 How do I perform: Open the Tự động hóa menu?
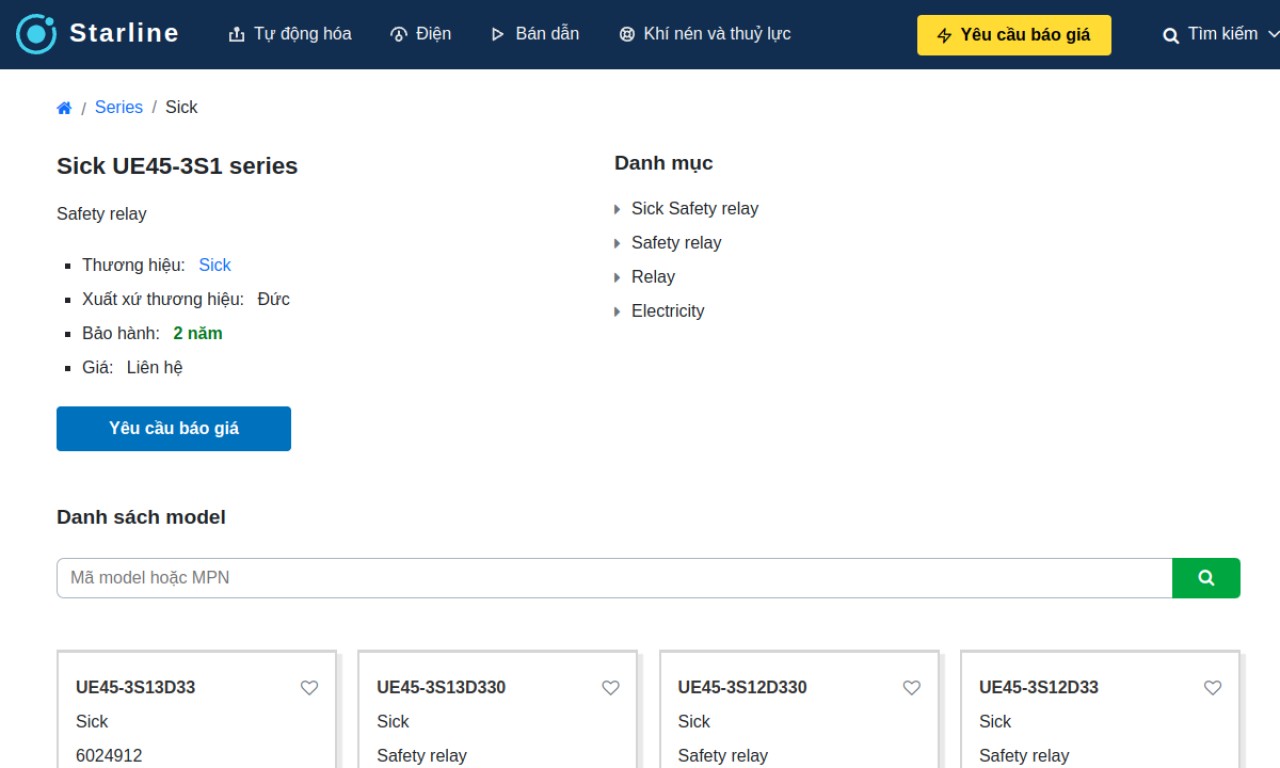tap(290, 34)
